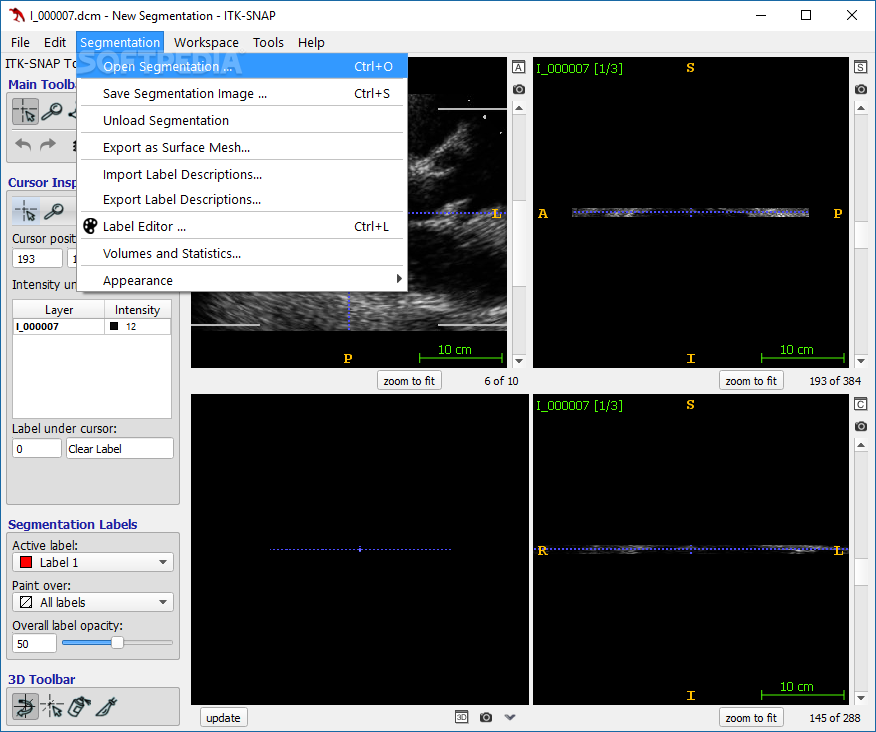Viewport: 876px width, 732px height.
Task: Take snapshot of the axial view
Action: point(518,89)
